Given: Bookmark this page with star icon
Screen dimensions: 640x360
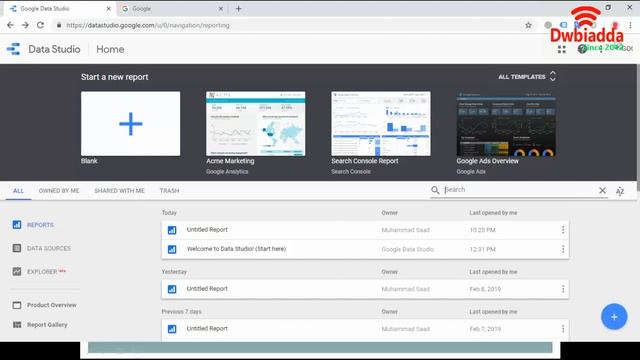Looking at the screenshot, I should pos(529,25).
